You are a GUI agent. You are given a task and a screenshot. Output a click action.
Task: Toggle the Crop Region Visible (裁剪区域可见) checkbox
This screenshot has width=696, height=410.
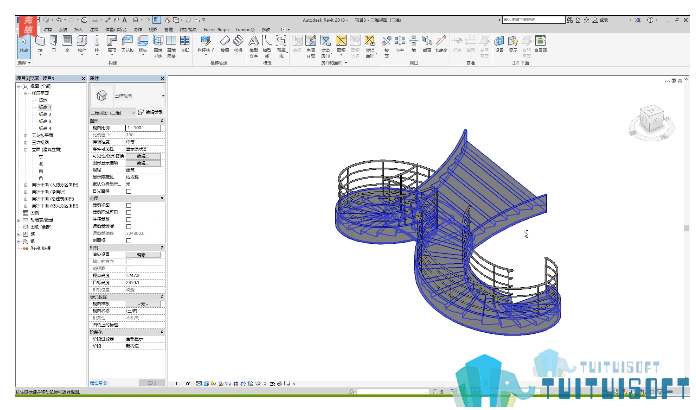click(x=129, y=213)
